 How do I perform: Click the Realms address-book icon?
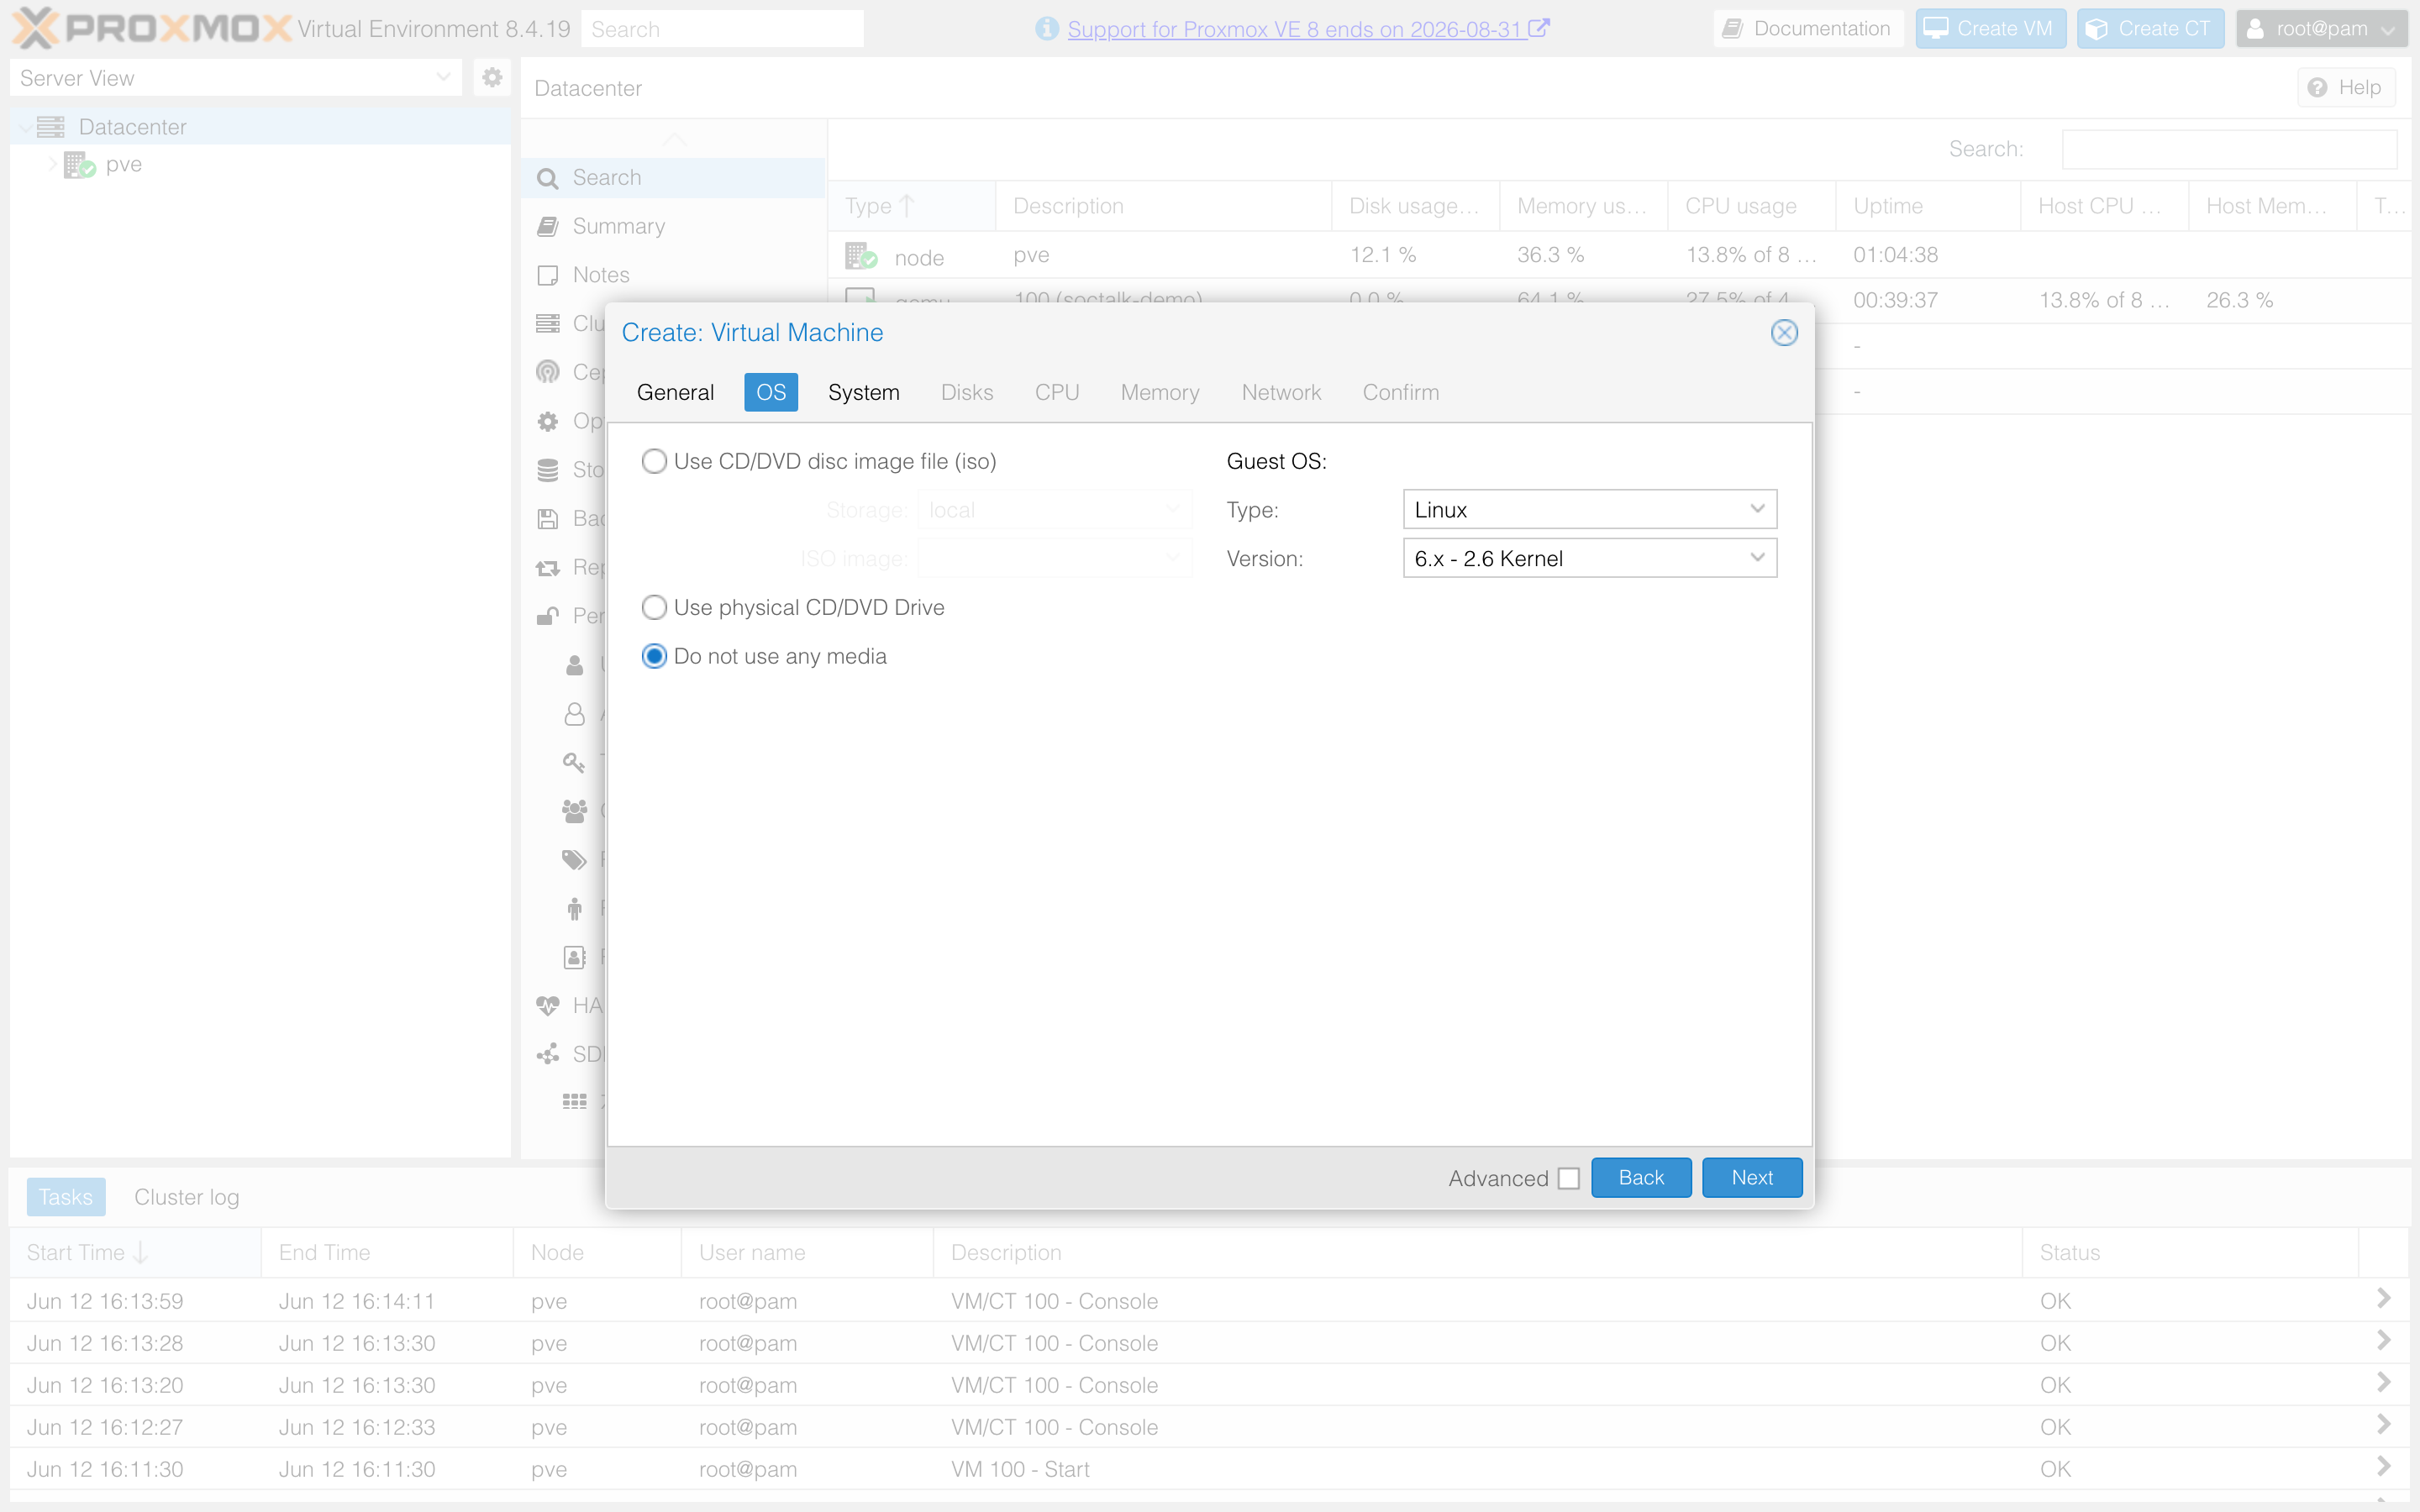point(574,957)
